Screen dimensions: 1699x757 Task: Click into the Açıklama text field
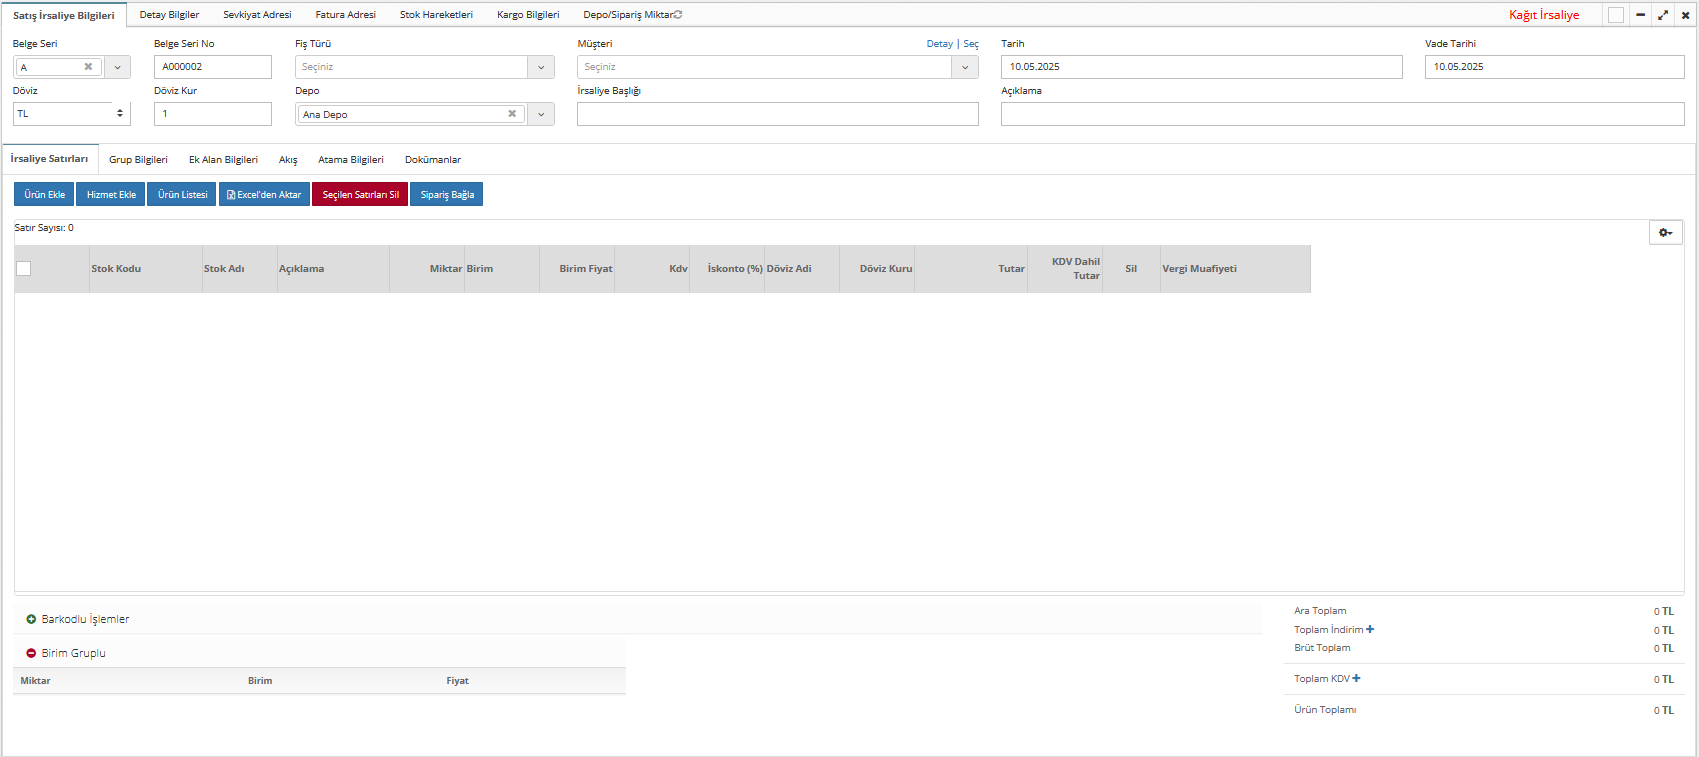click(x=1342, y=114)
